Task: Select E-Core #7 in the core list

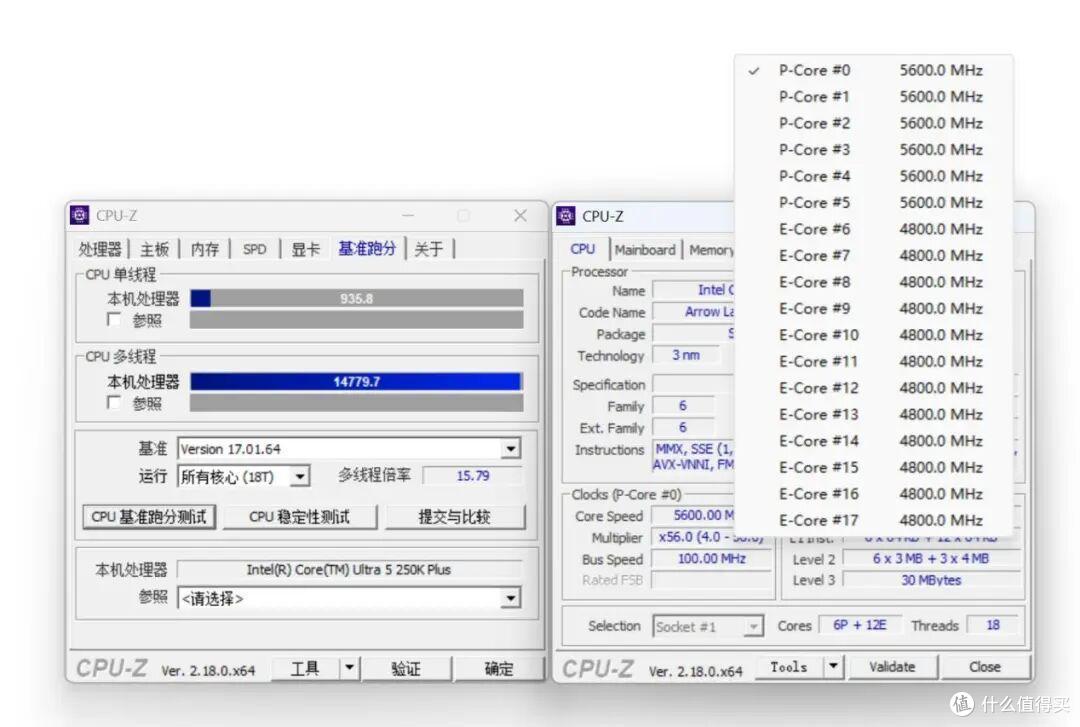Action: [873, 256]
